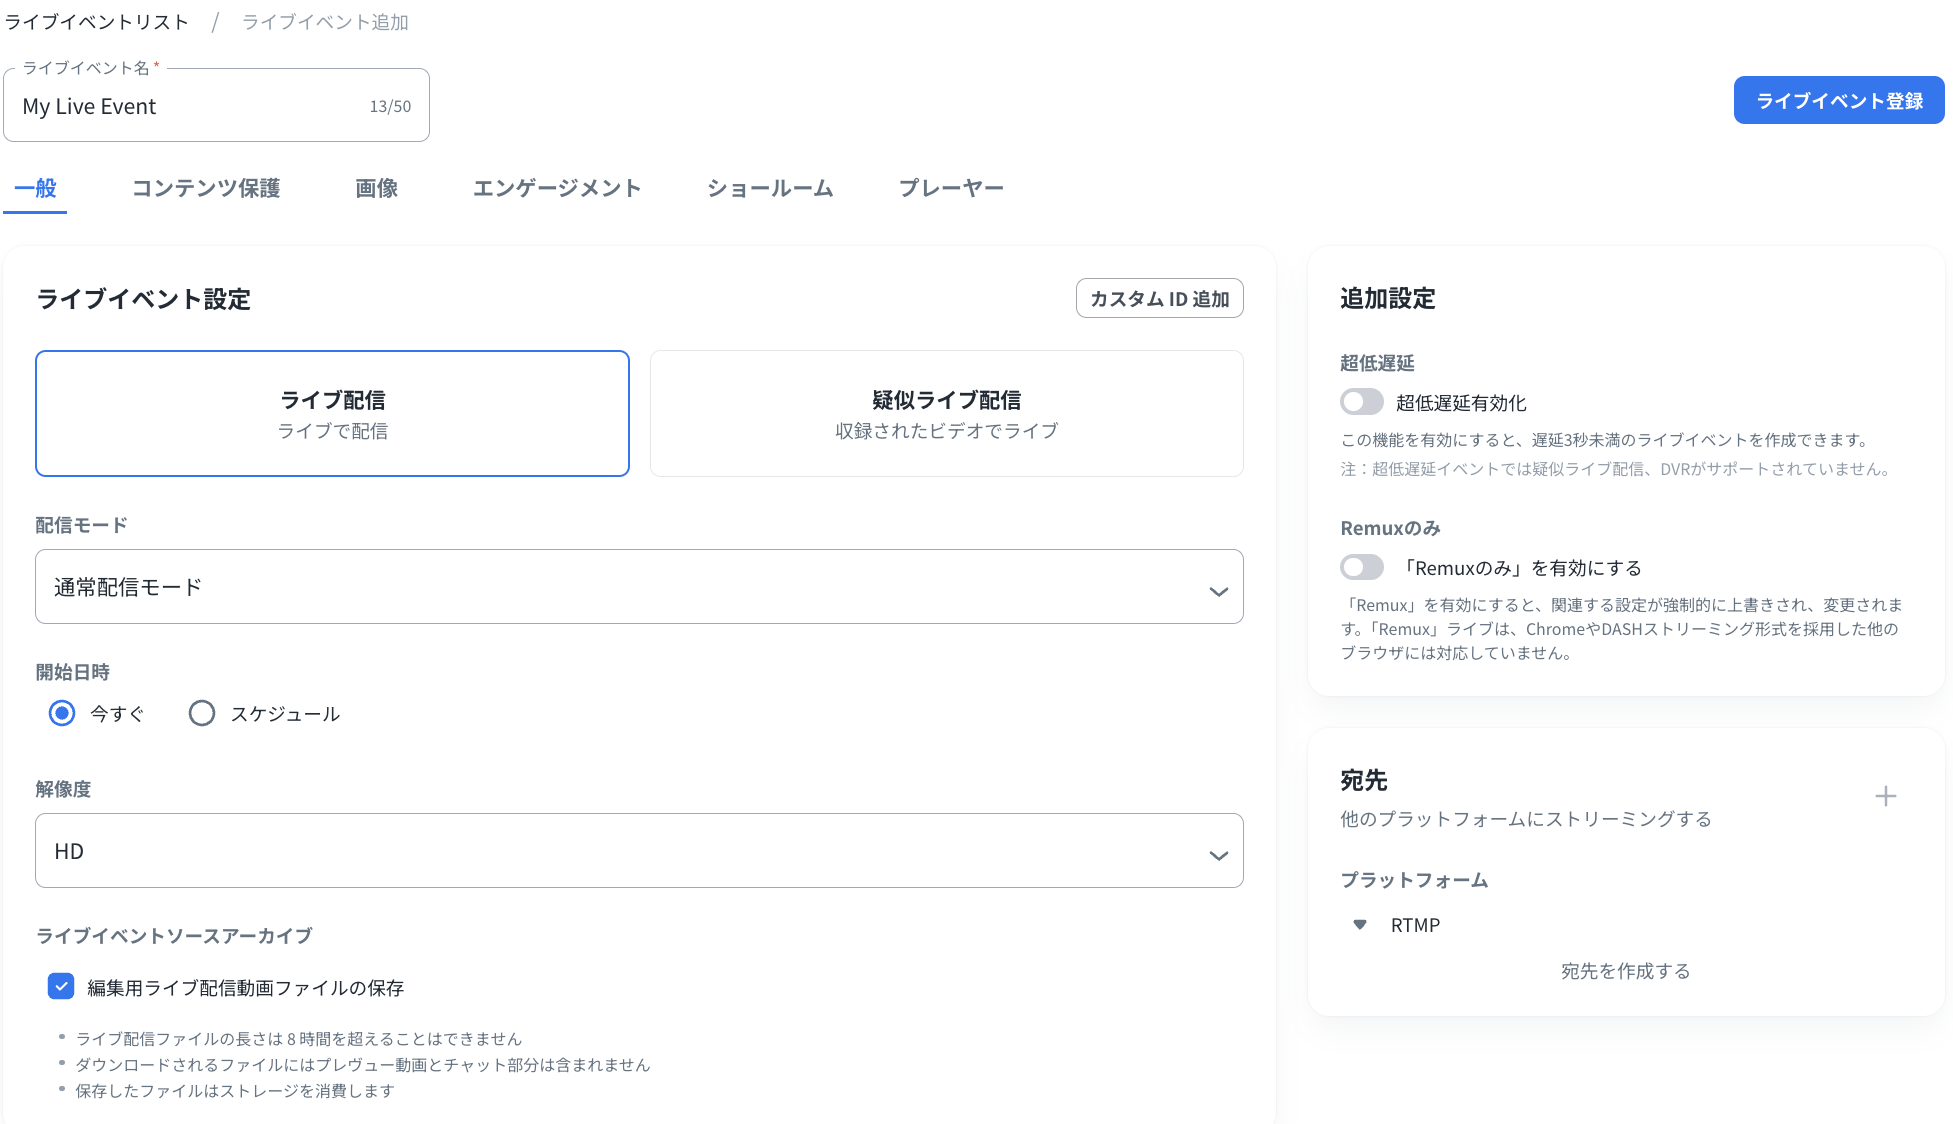Click 宛先を作成する link
1953x1124 pixels.
point(1625,971)
